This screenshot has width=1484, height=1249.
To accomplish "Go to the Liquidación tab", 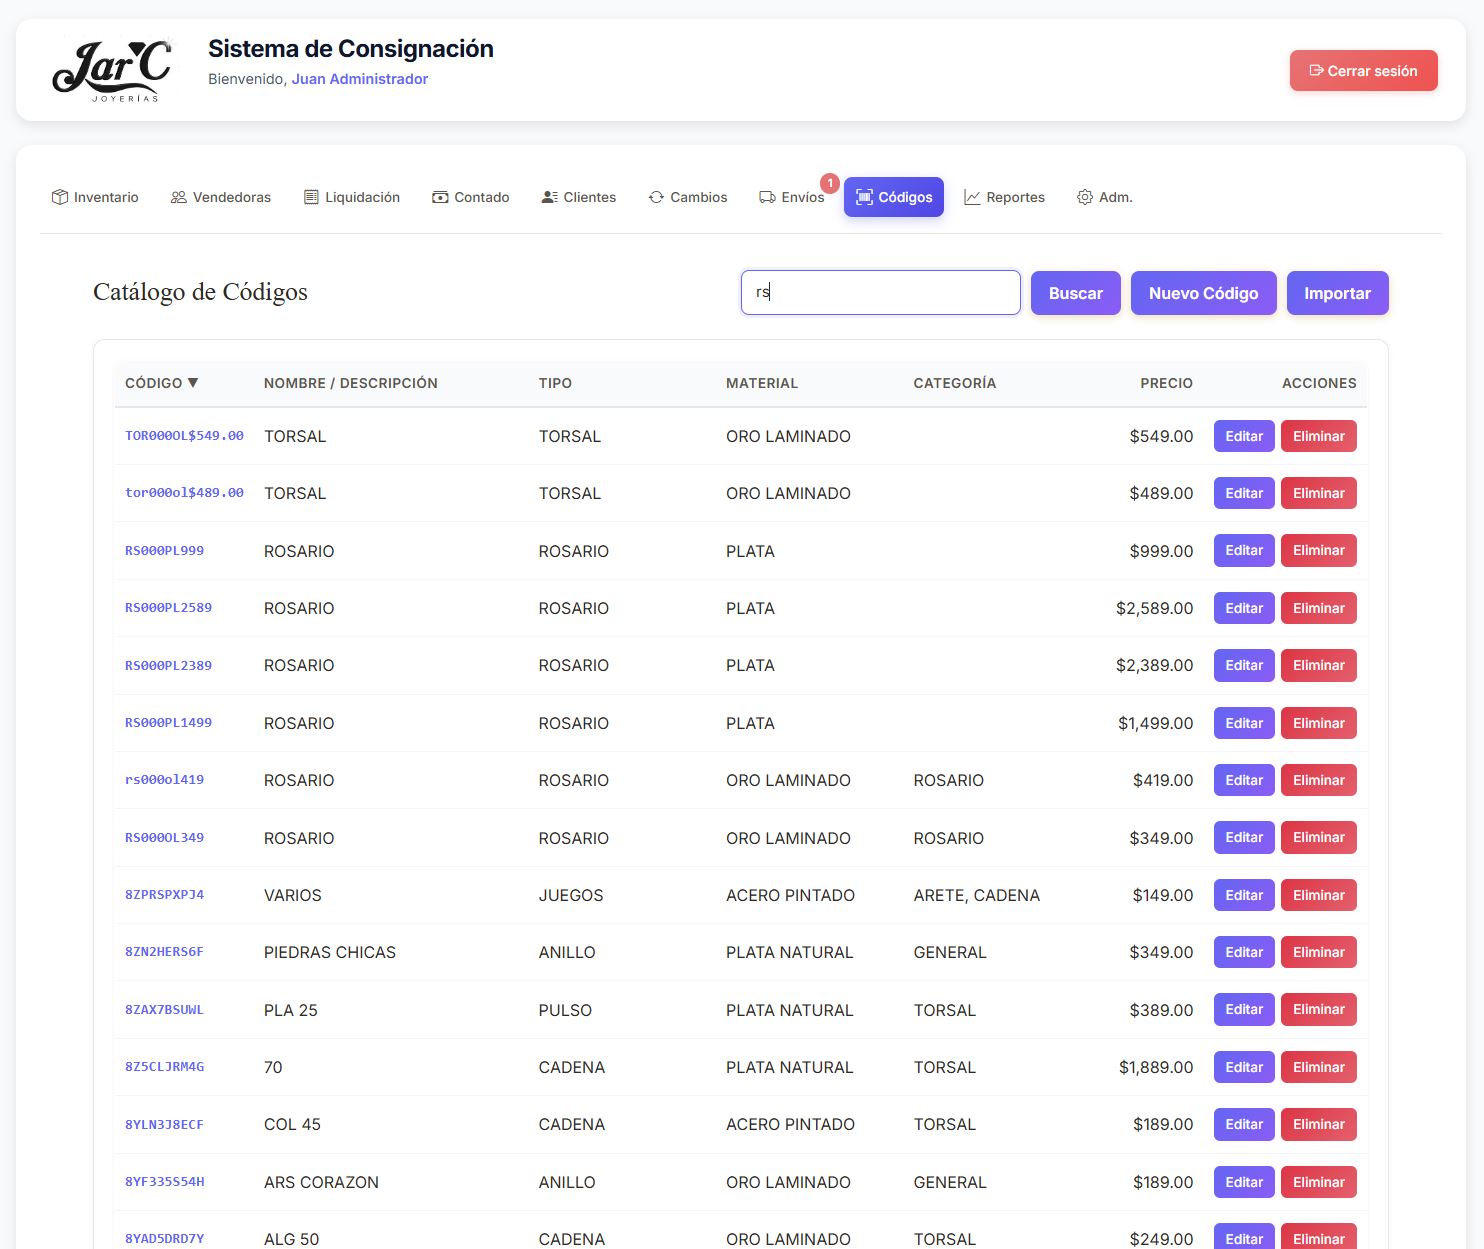I will pyautogui.click(x=352, y=197).
